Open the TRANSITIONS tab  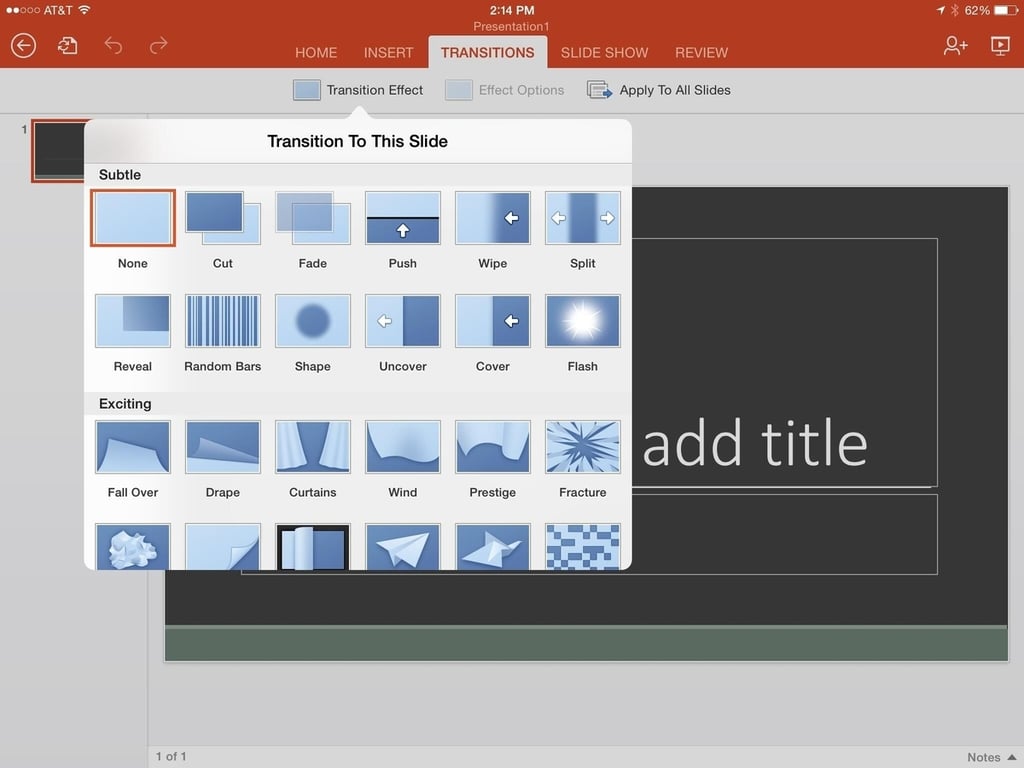pos(487,53)
